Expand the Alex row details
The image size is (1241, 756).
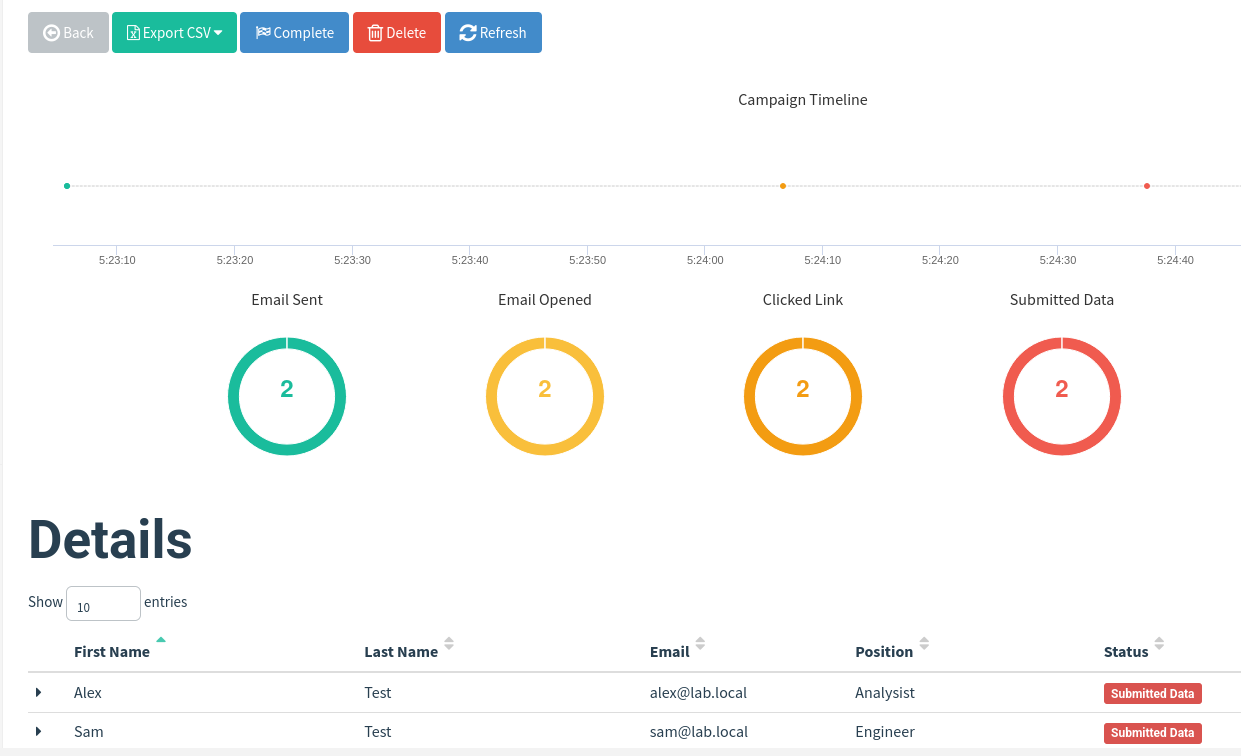39,692
